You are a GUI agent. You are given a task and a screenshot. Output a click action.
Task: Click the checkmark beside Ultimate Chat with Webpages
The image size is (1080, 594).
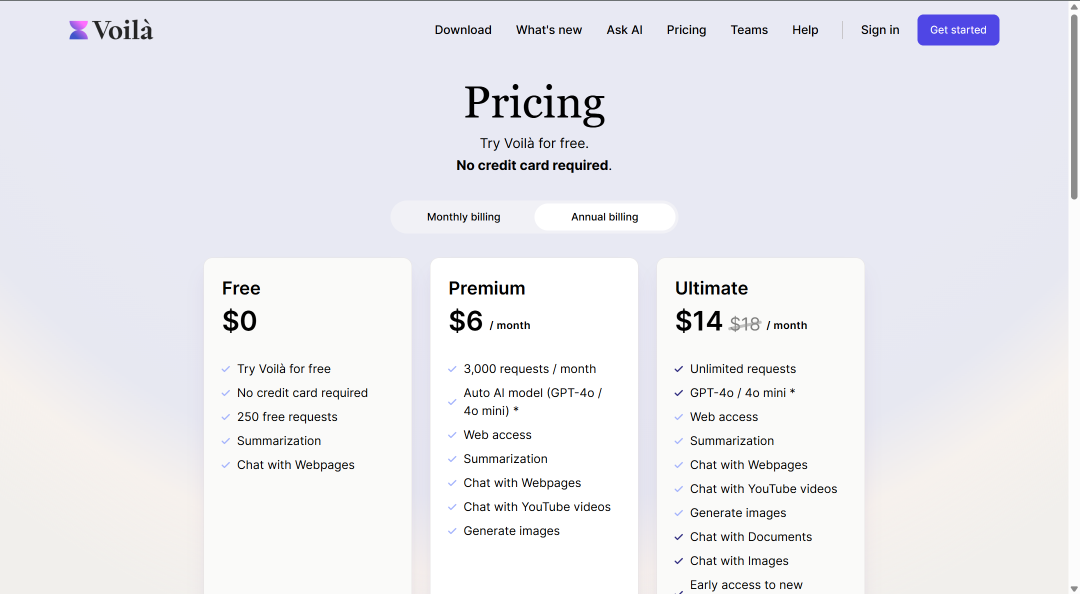pyautogui.click(x=678, y=465)
